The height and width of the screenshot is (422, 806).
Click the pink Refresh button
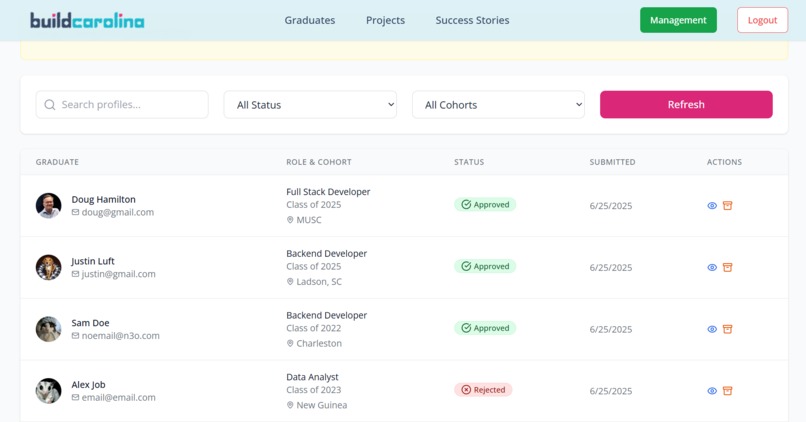(x=686, y=105)
